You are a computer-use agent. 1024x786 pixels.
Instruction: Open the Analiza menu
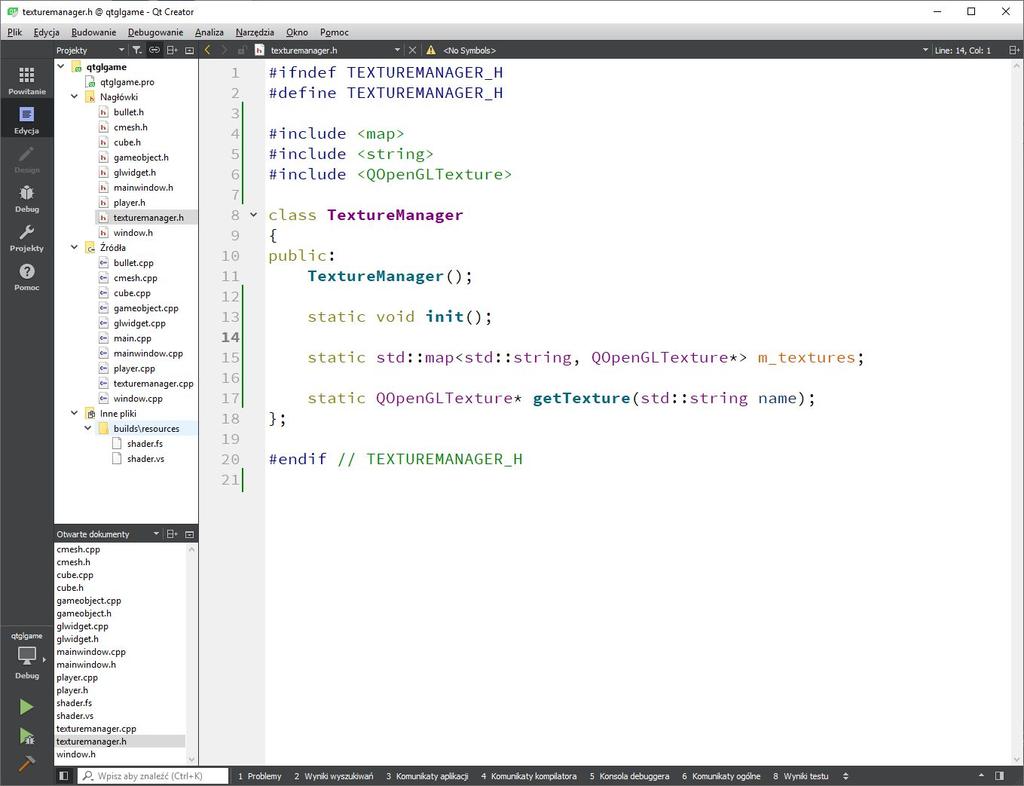[209, 32]
